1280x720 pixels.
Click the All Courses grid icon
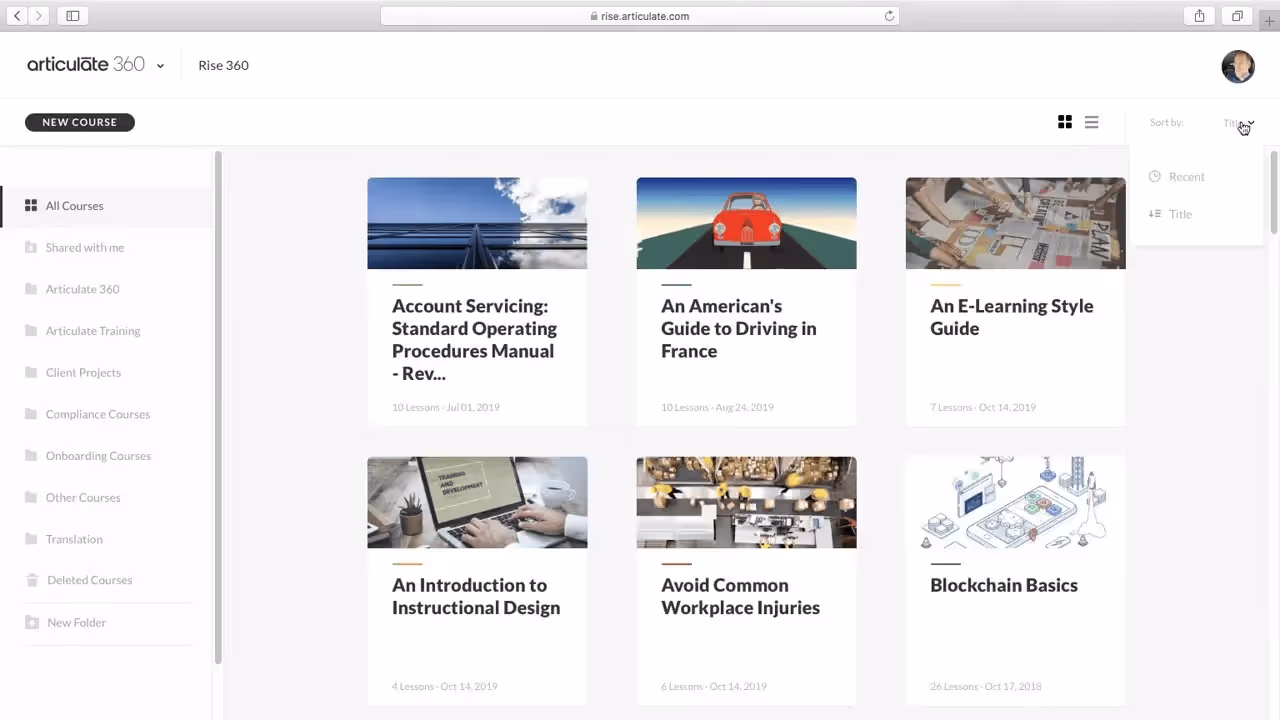click(x=31, y=205)
